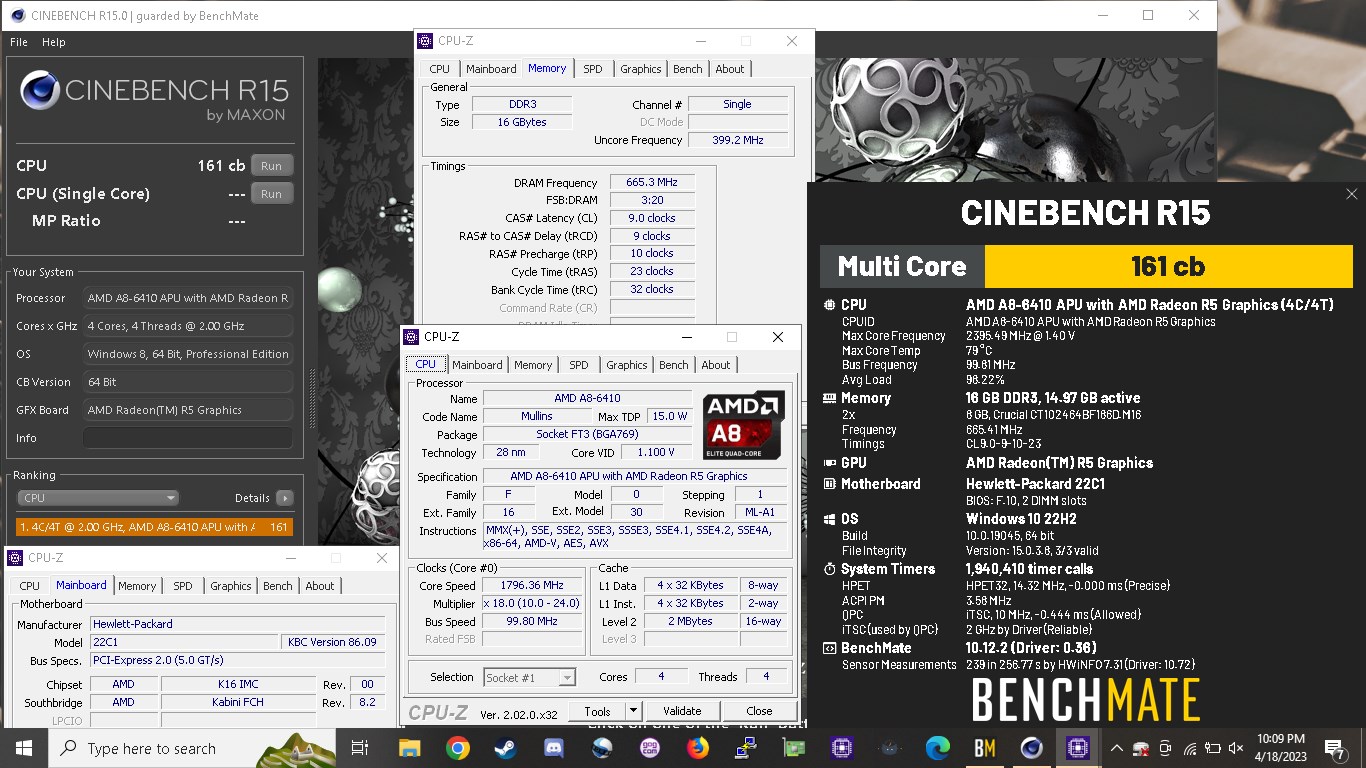Click the Motherboard section icon in BenchMate
The image size is (1366, 768).
[x=828, y=484]
